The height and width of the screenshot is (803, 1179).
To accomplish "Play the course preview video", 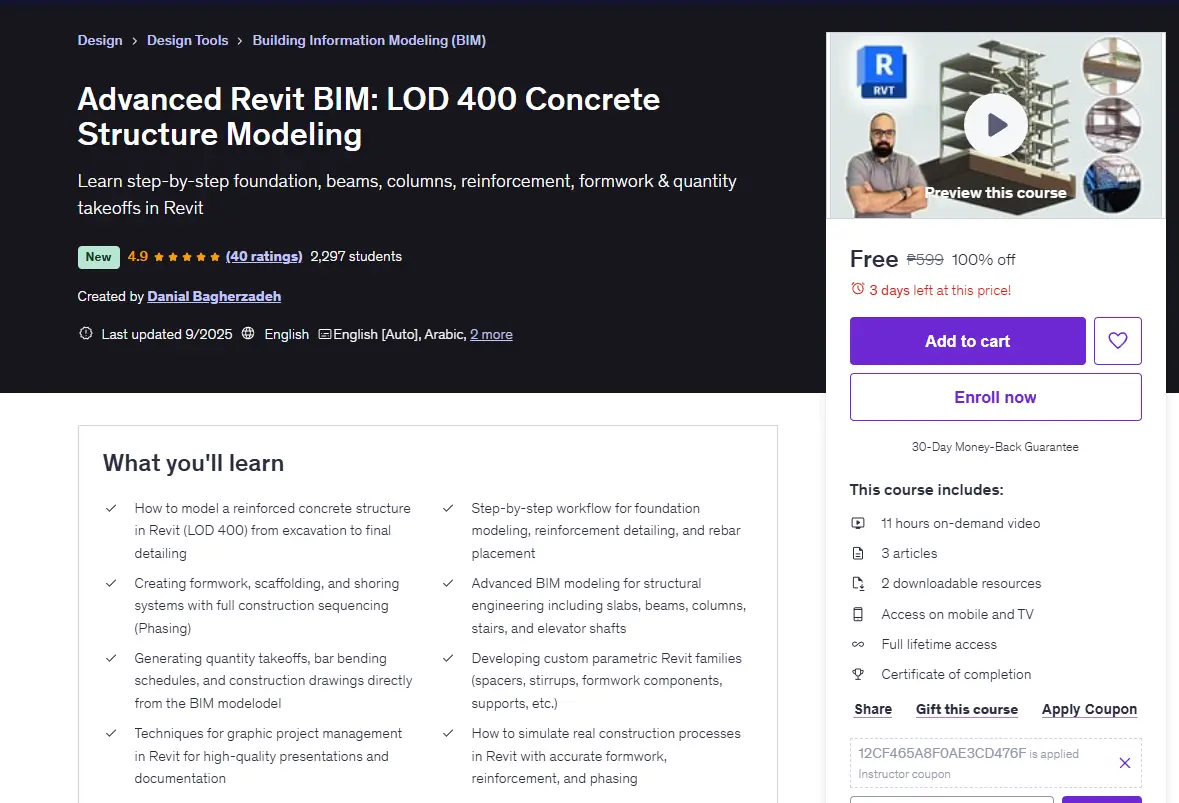I will tap(996, 125).
